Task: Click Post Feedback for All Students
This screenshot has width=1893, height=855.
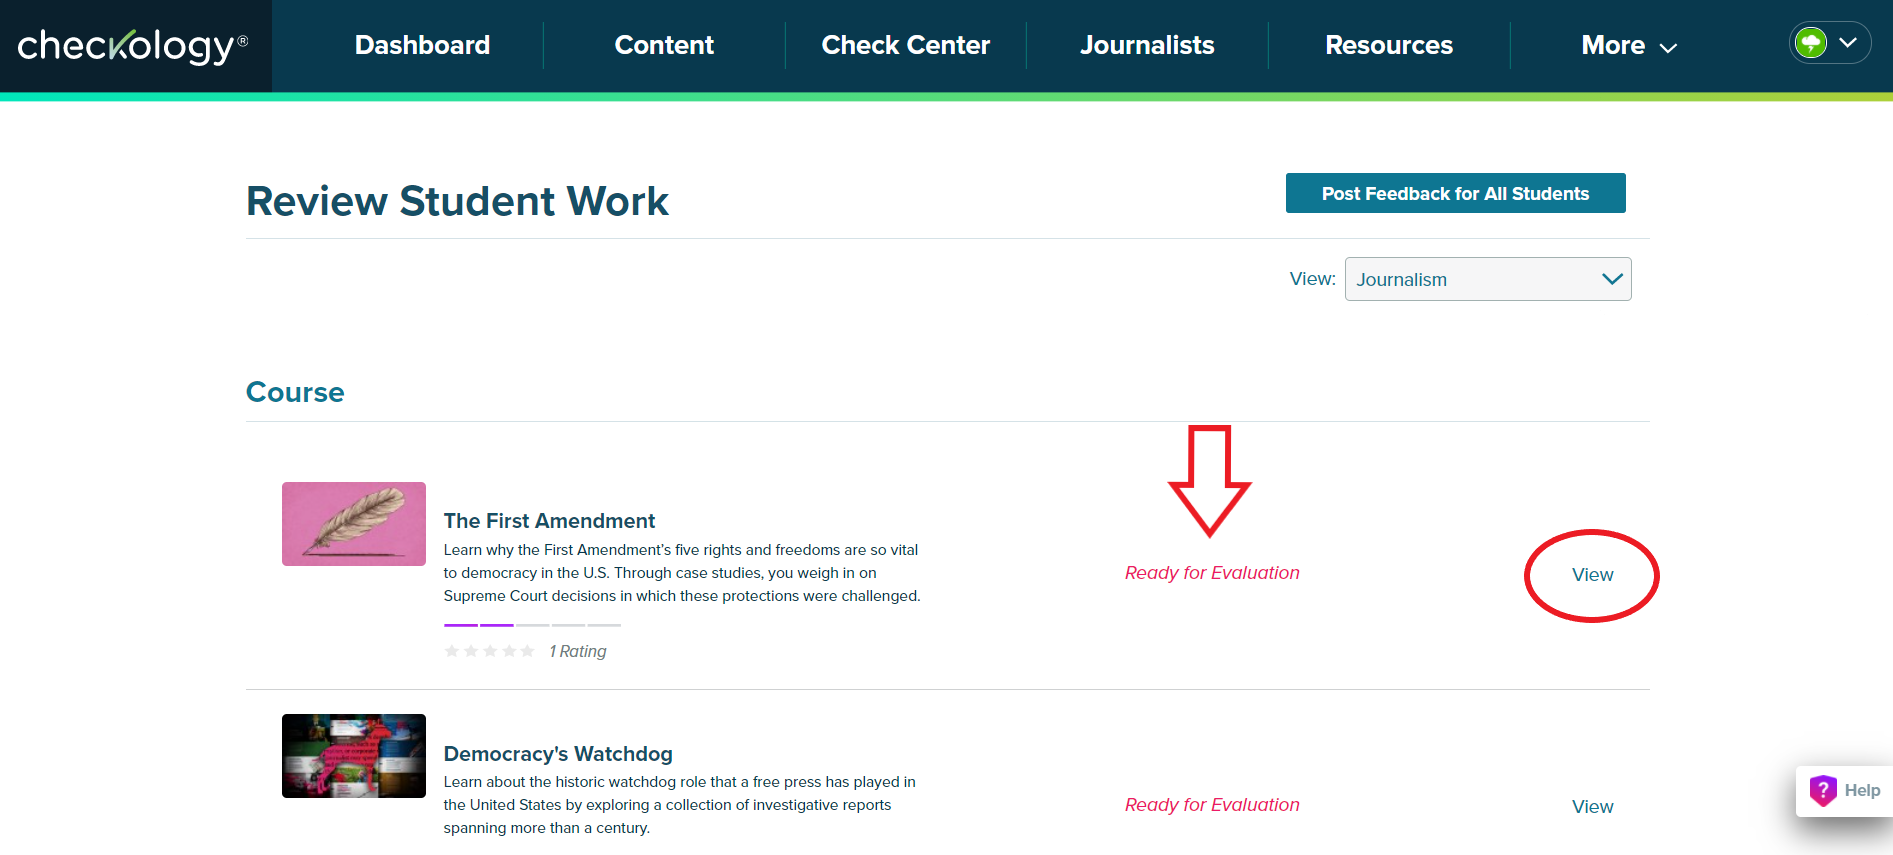Action: (1455, 193)
